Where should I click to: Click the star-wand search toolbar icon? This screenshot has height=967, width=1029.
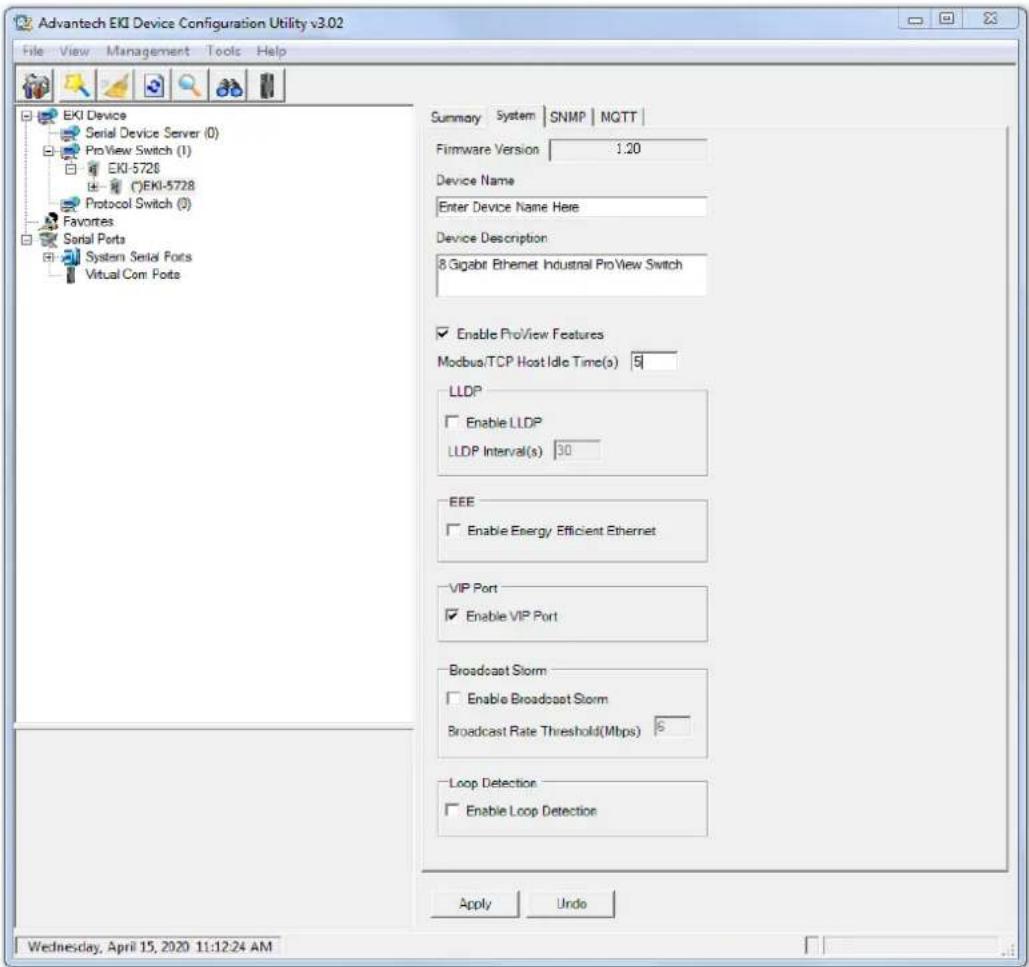pyautogui.click(x=77, y=86)
